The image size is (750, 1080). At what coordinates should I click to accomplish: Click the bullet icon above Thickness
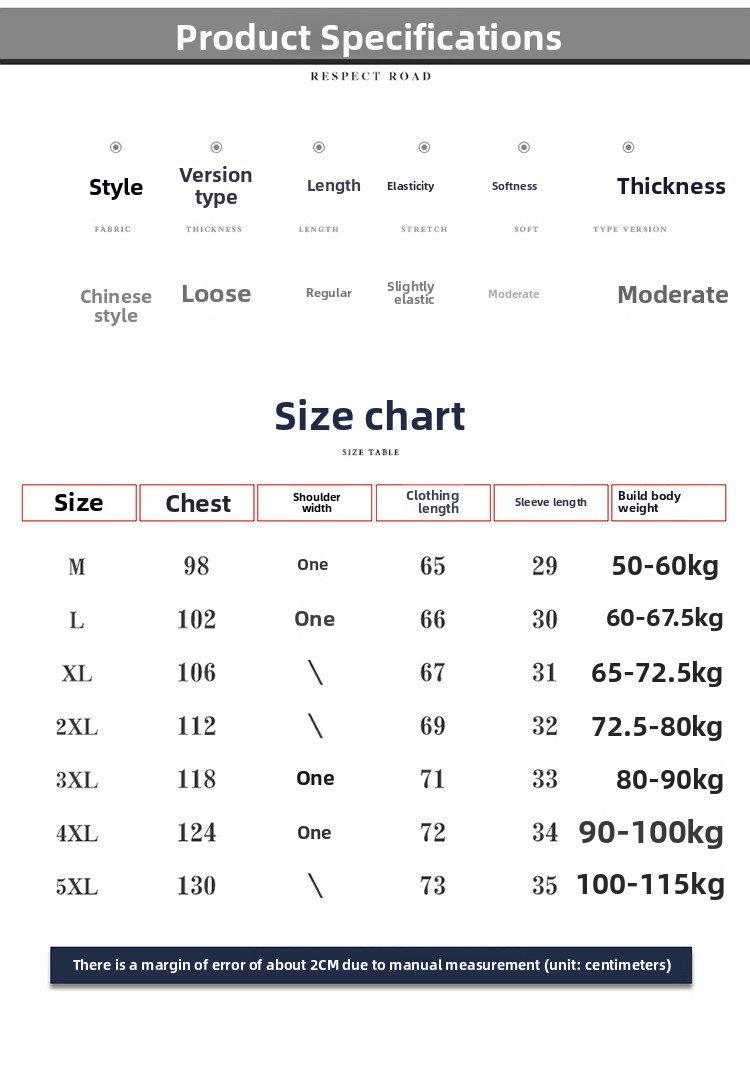[x=628, y=147]
